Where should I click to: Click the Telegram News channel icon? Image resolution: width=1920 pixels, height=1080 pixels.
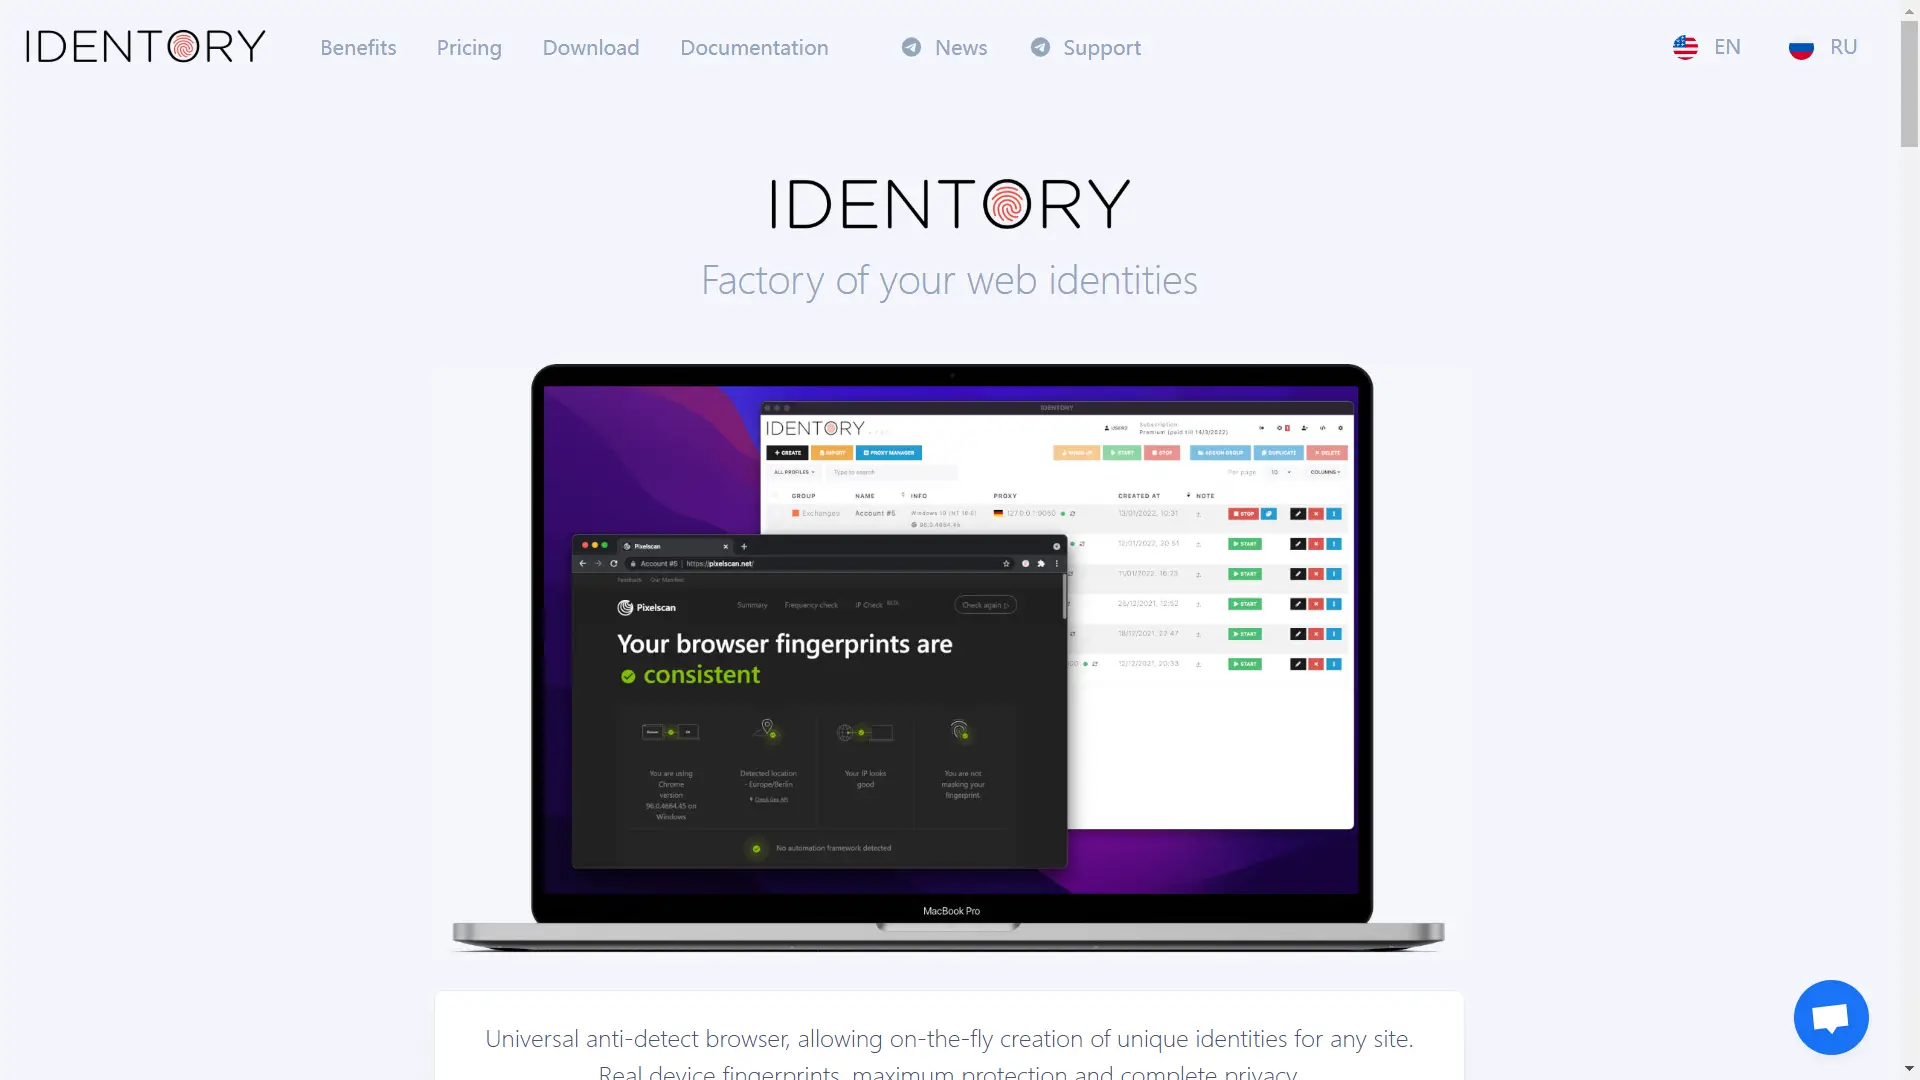tap(910, 46)
